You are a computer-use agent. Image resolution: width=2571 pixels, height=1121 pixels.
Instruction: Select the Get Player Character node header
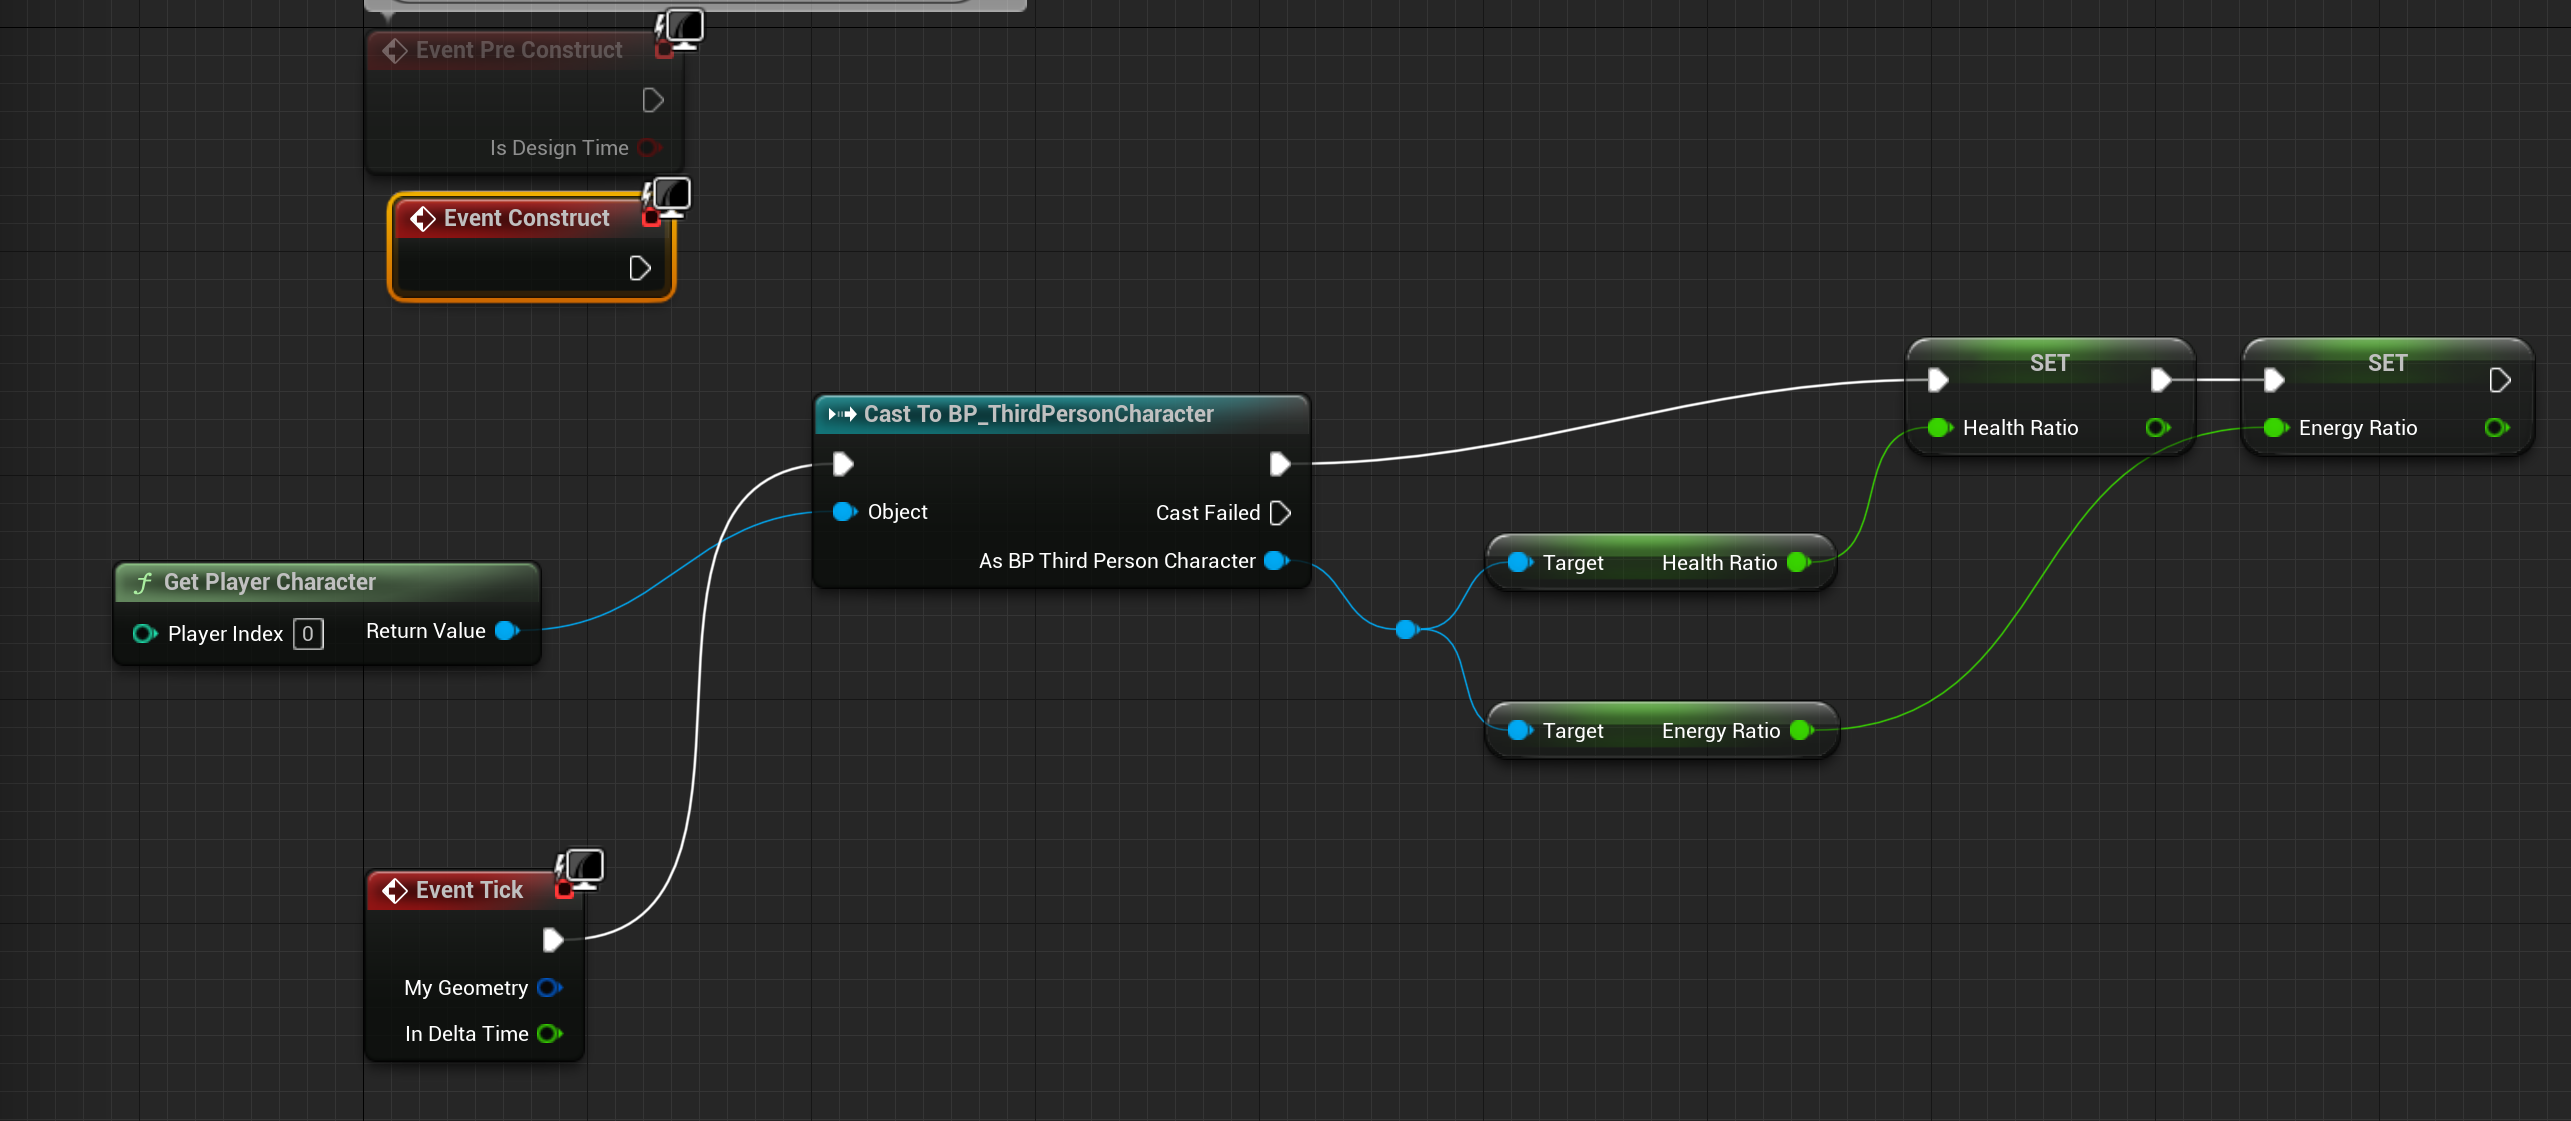[x=270, y=582]
